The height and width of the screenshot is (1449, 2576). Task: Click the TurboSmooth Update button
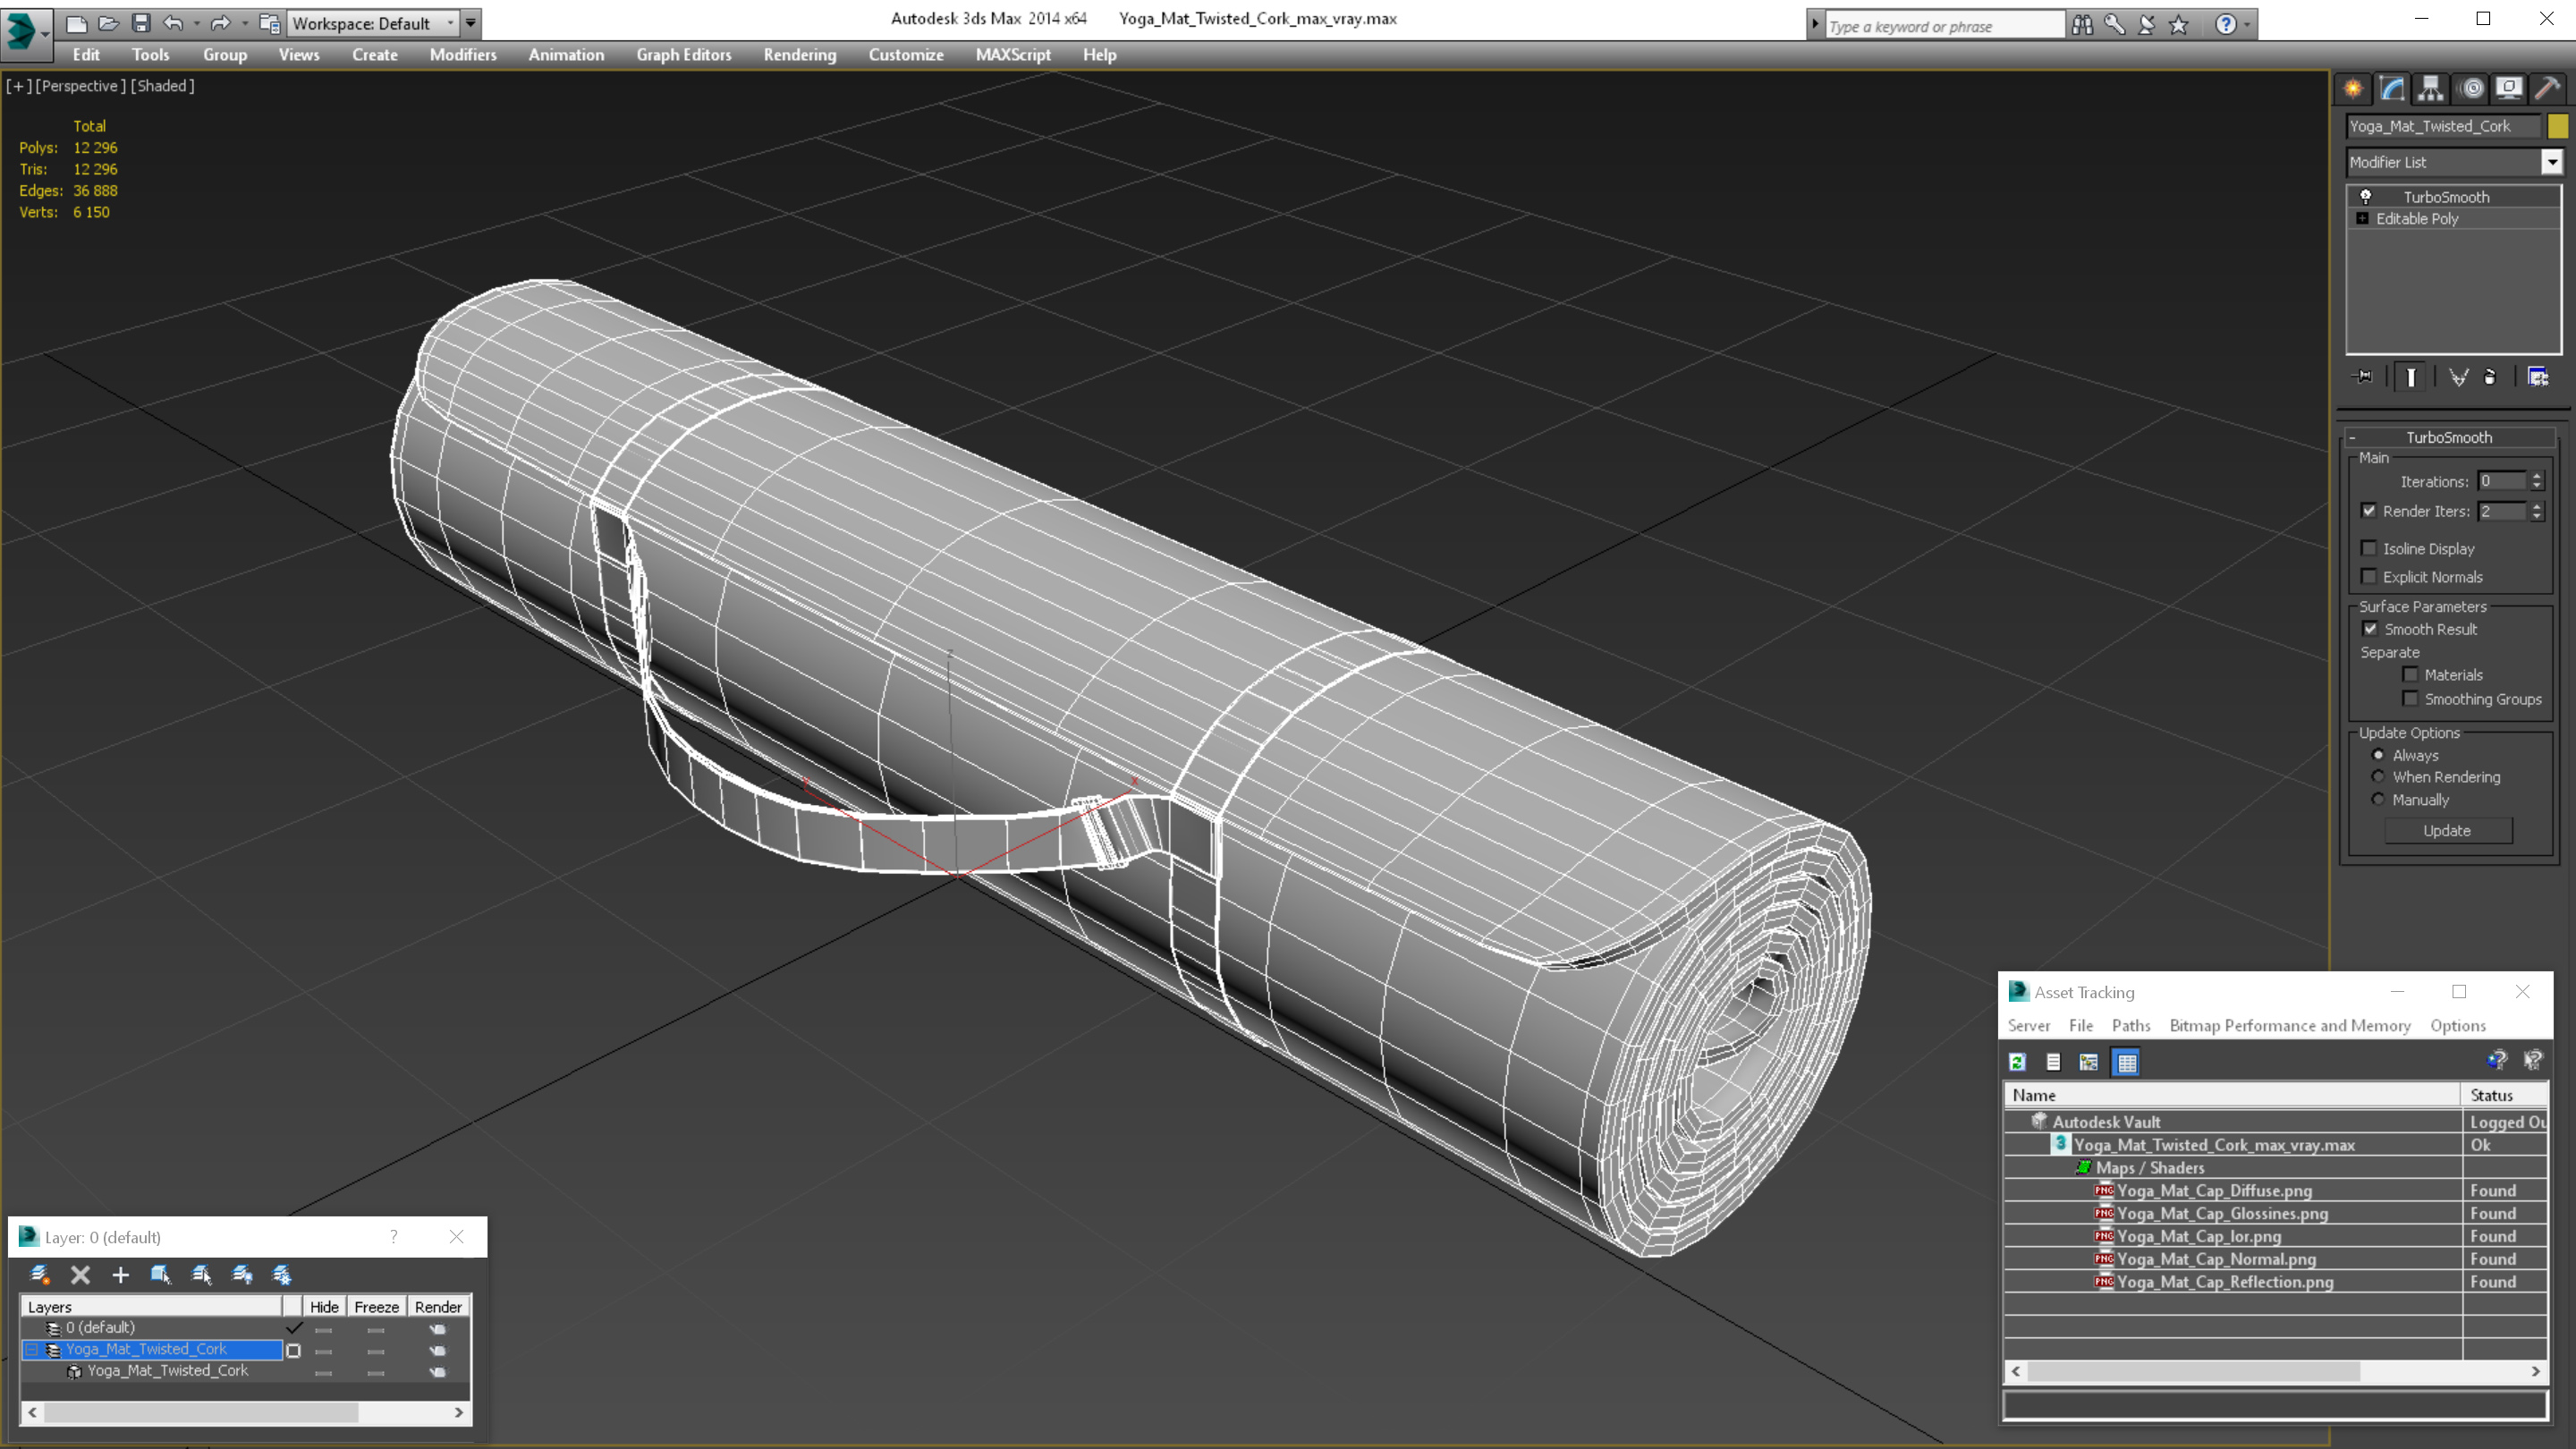click(2446, 830)
